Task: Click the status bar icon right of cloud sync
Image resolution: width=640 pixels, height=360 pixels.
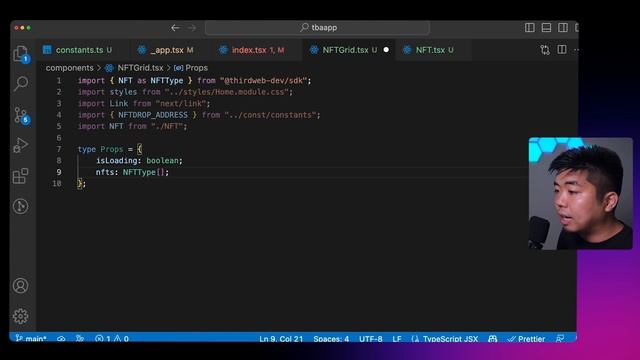Action: [80, 338]
